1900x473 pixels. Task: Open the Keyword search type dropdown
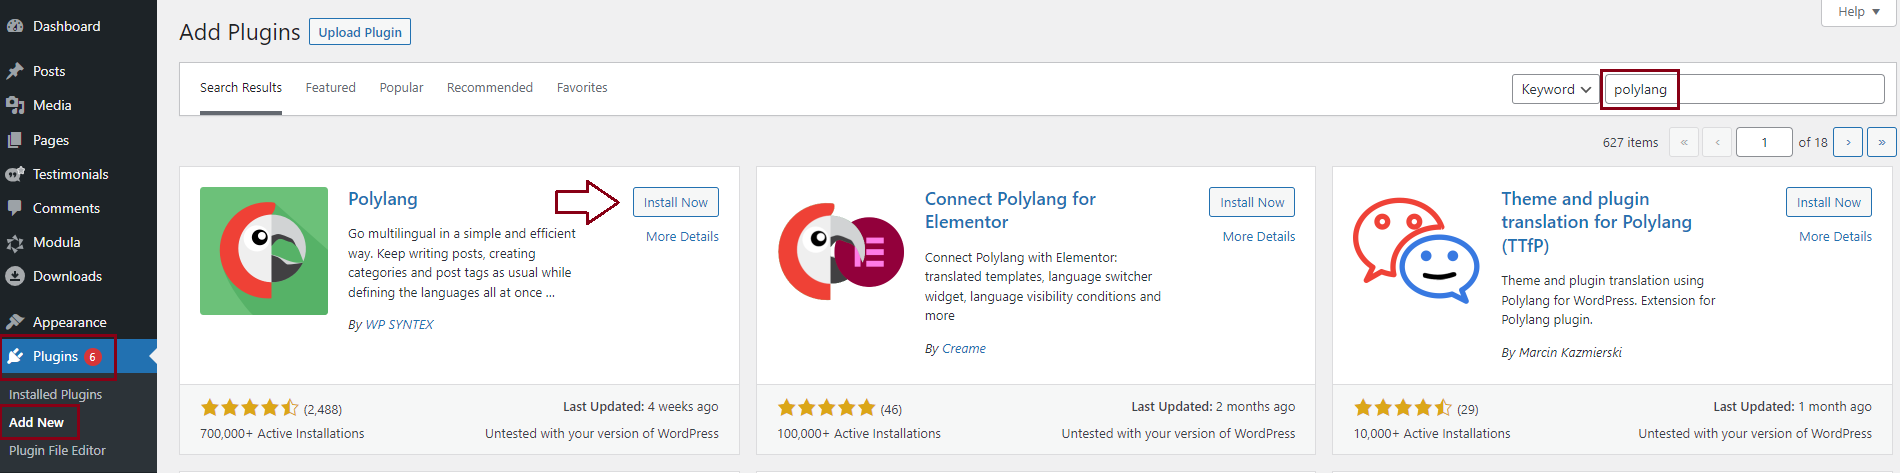point(1555,89)
